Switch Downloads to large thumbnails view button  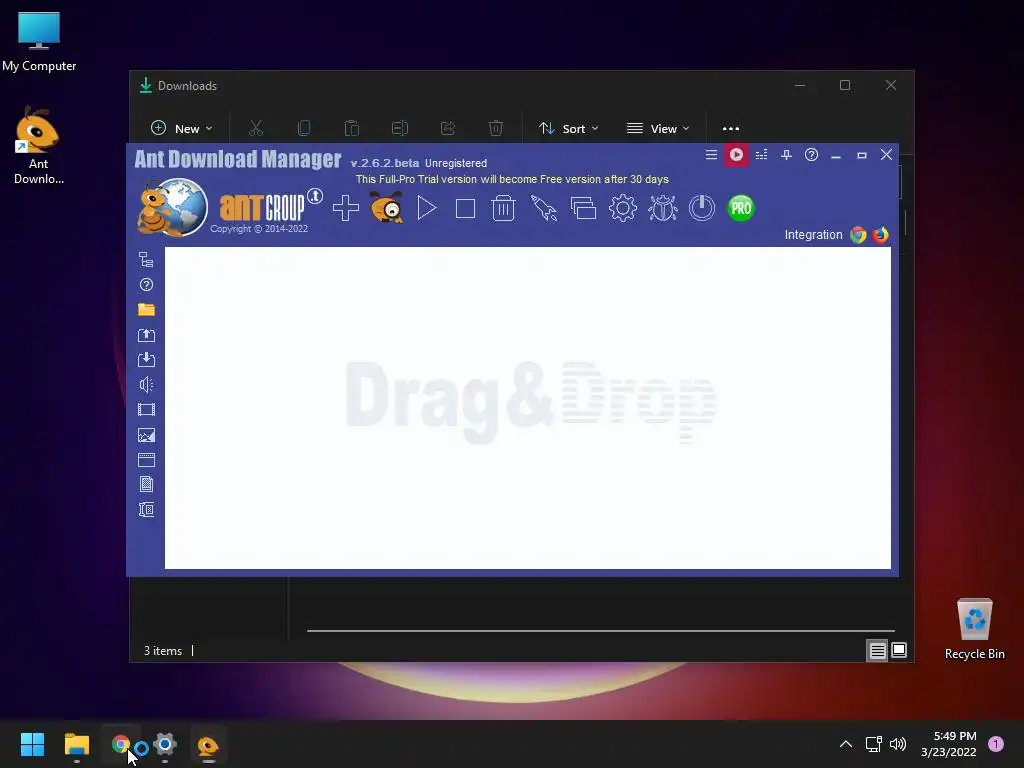899,650
